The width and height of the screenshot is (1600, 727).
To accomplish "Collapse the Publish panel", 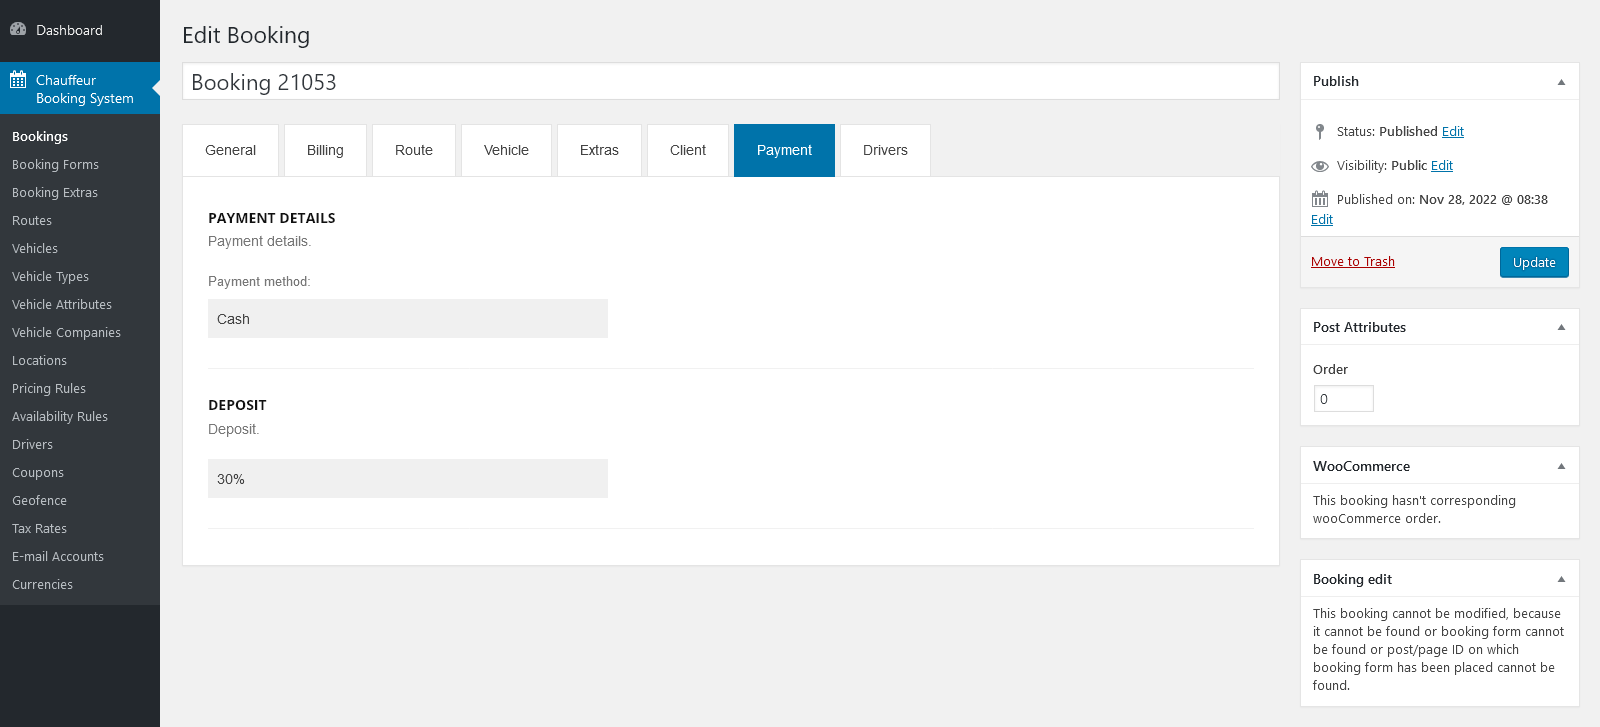I will click(x=1561, y=82).
